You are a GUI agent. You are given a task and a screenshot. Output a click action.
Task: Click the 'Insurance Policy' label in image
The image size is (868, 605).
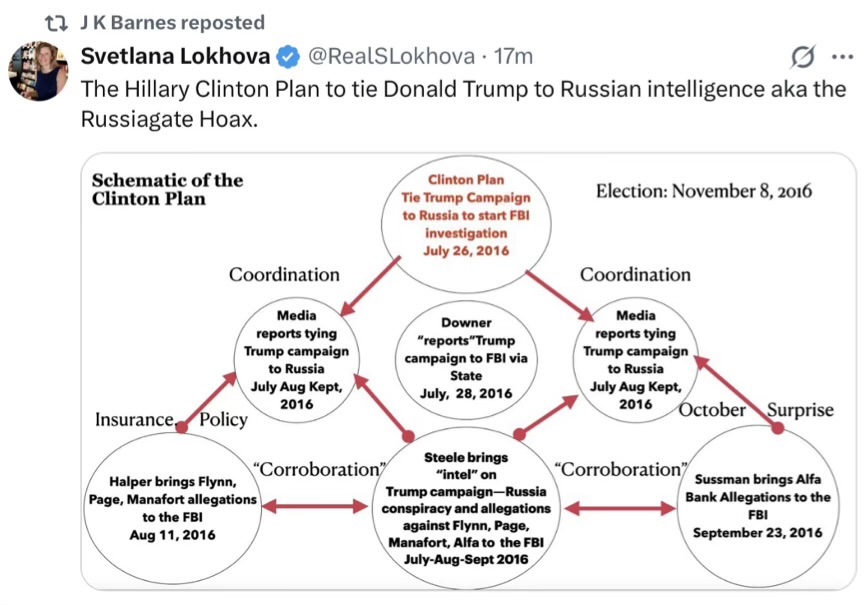170,419
